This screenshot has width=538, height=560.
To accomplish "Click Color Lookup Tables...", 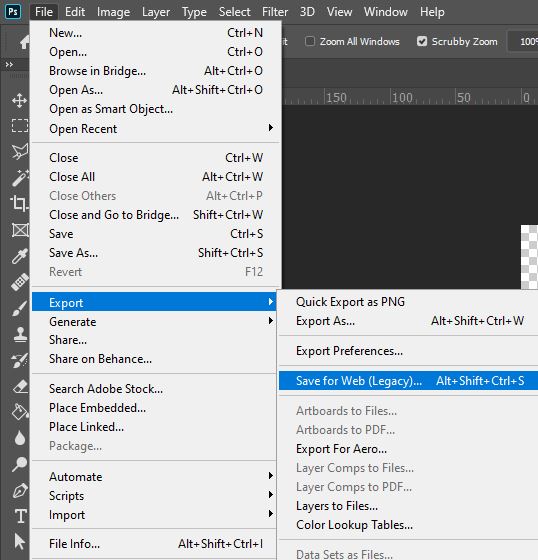I will (x=408, y=525).
